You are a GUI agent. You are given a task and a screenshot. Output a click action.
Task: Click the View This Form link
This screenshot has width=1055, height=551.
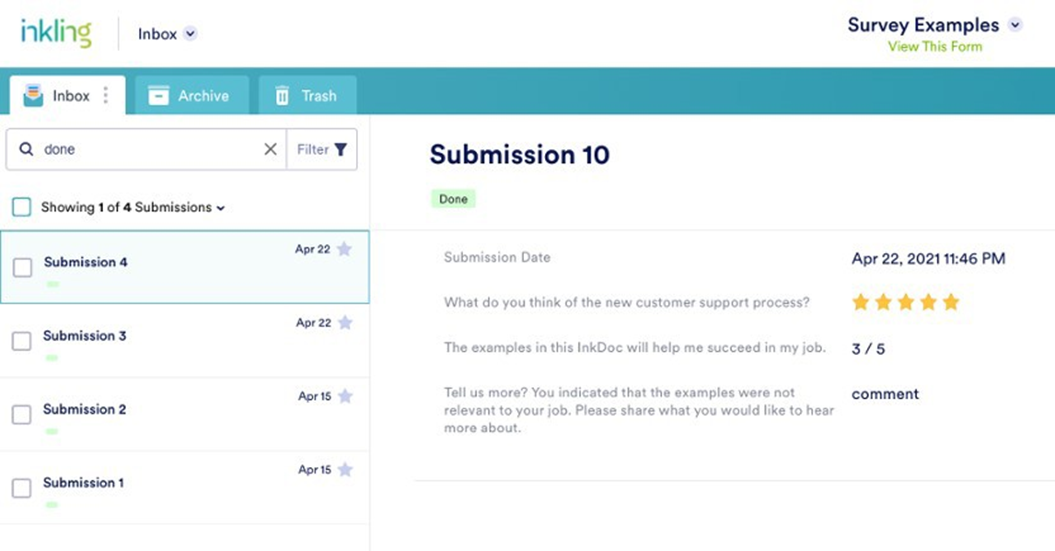[x=934, y=46]
